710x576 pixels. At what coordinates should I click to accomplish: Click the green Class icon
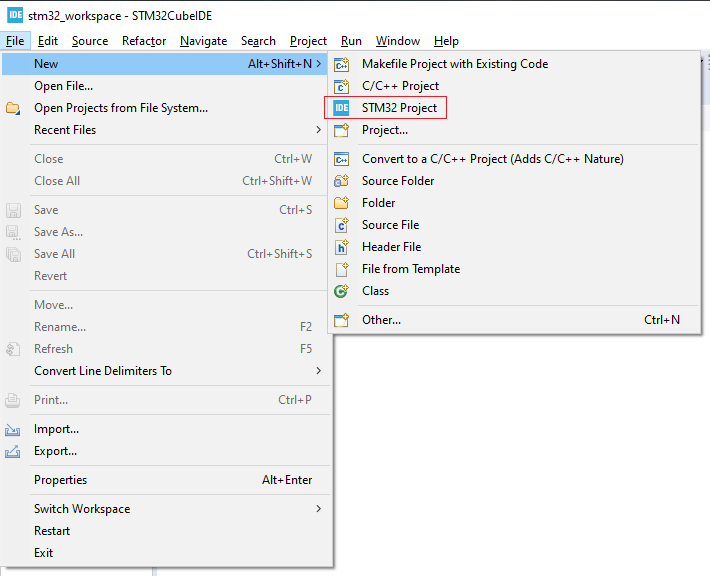[341, 291]
